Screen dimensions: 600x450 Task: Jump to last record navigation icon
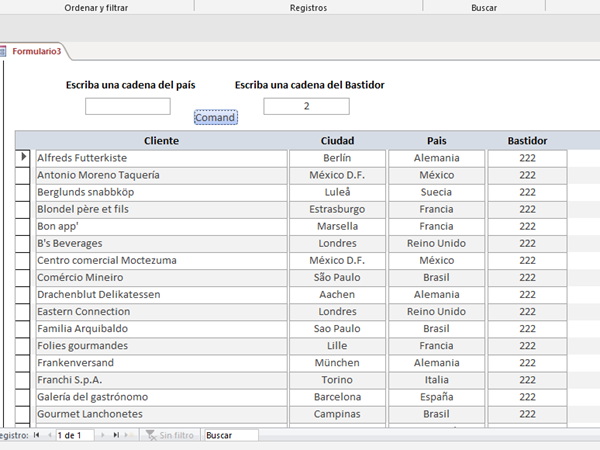[x=116, y=435]
